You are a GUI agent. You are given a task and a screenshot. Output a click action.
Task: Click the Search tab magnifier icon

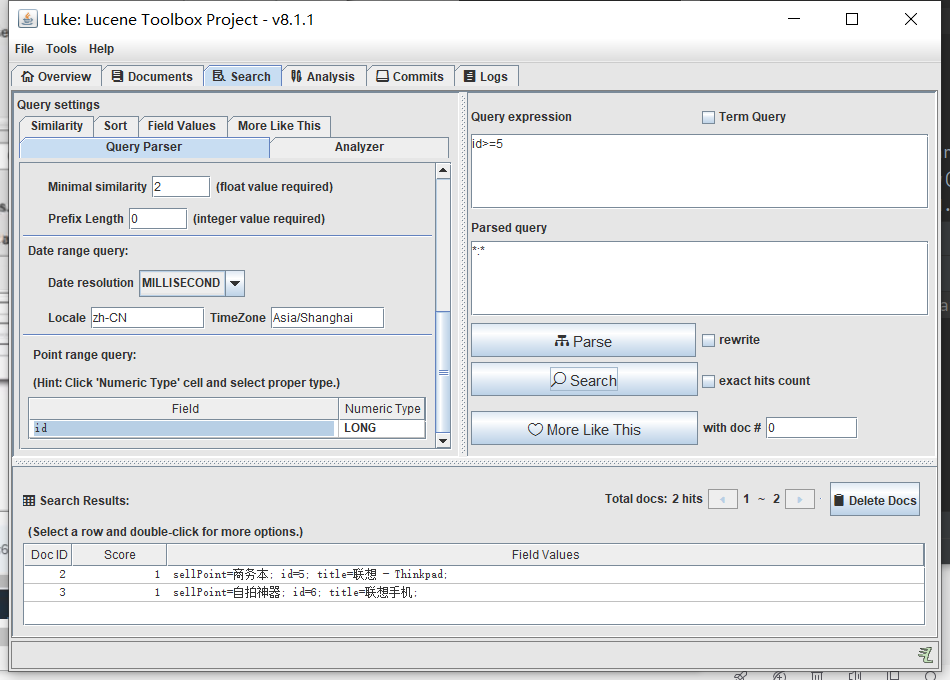point(219,76)
